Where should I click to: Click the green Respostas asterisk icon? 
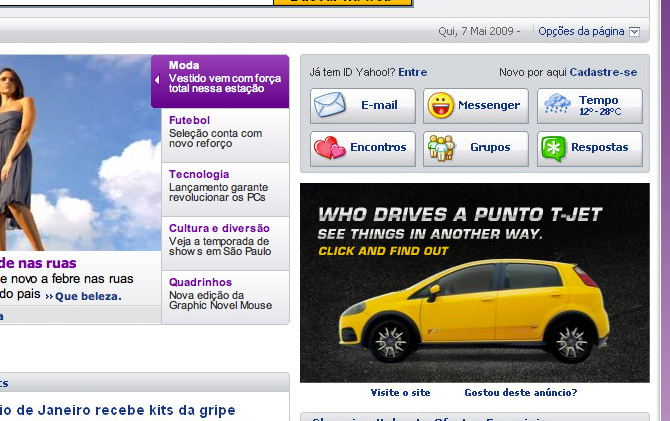(553, 148)
